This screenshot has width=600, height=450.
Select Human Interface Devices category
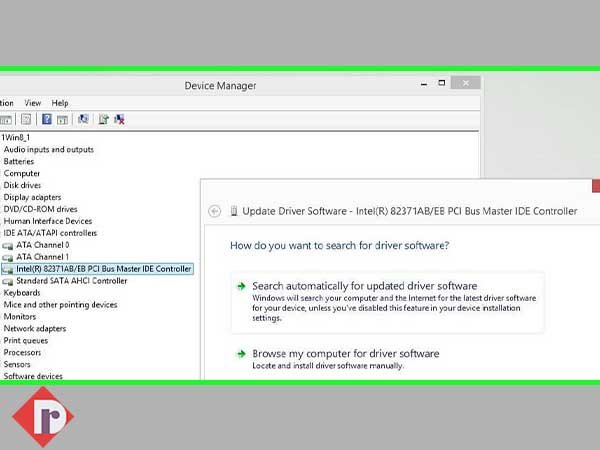[x=48, y=221]
